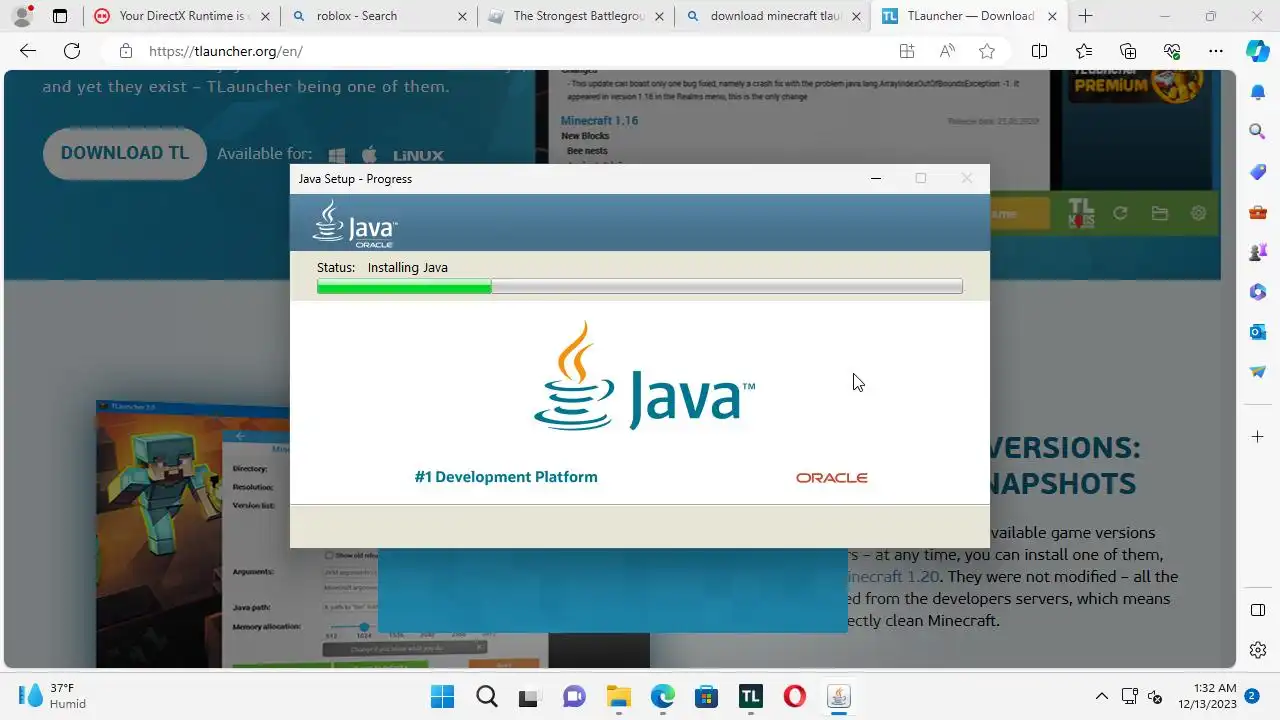Toggle sidebar layout icon near bottom
The height and width of the screenshot is (720, 1280).
(1258, 610)
